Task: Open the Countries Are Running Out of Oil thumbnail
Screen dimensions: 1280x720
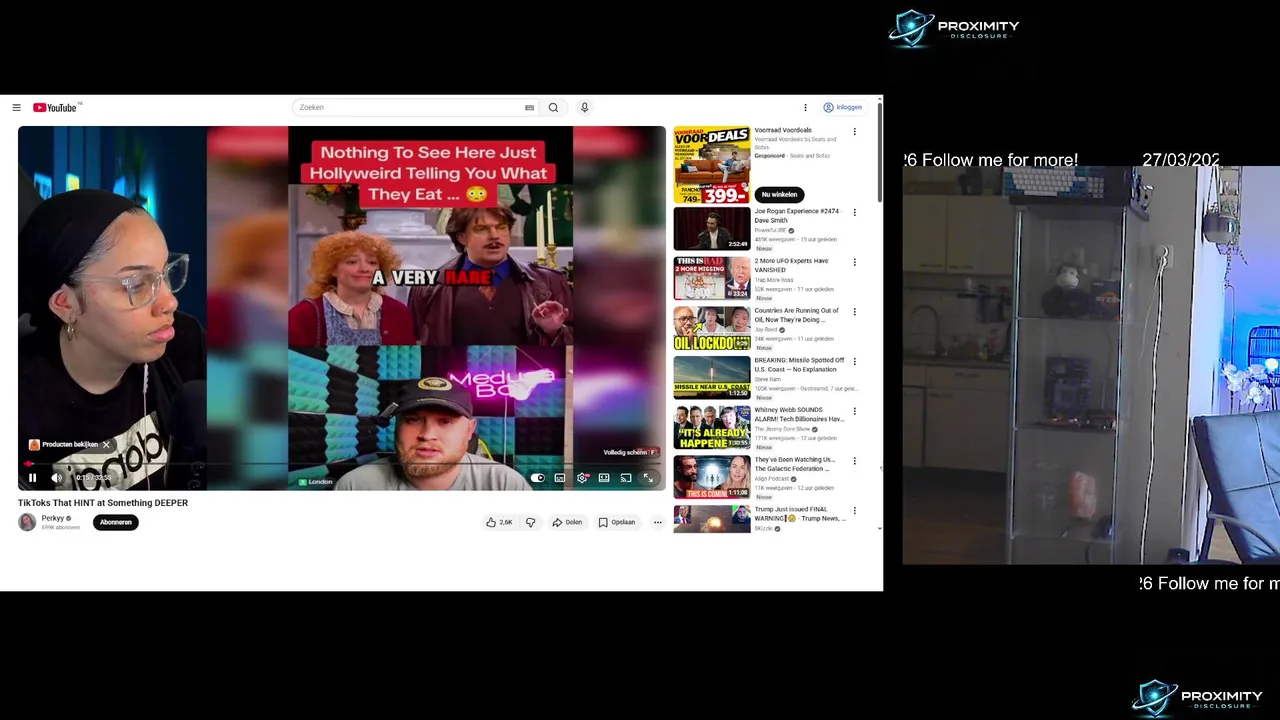Action: 712,328
